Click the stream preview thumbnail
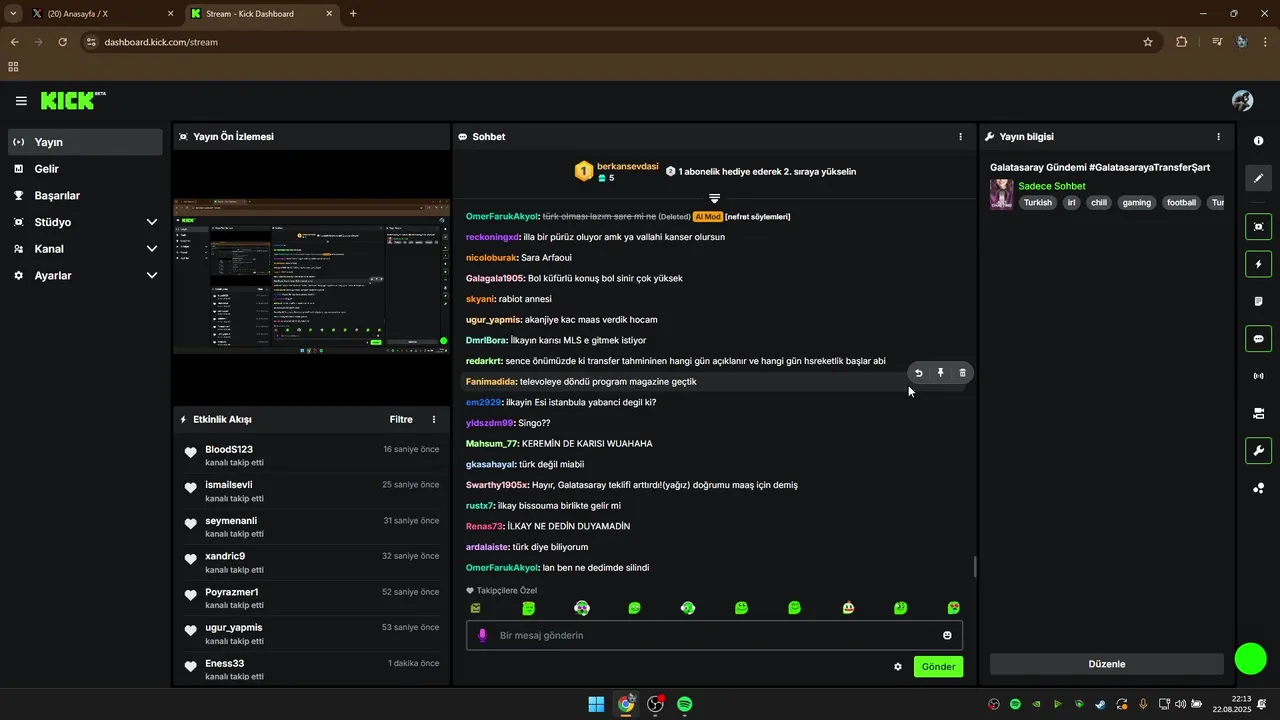Screen dimensions: 1280x720 coord(311,275)
